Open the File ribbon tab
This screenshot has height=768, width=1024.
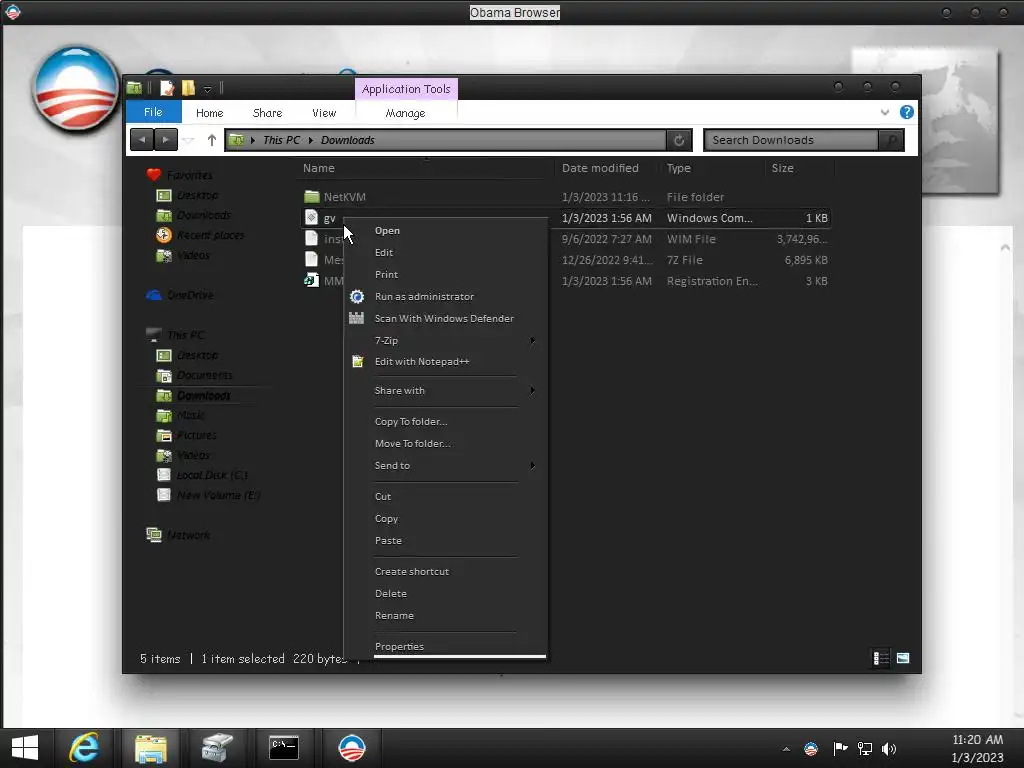153,112
